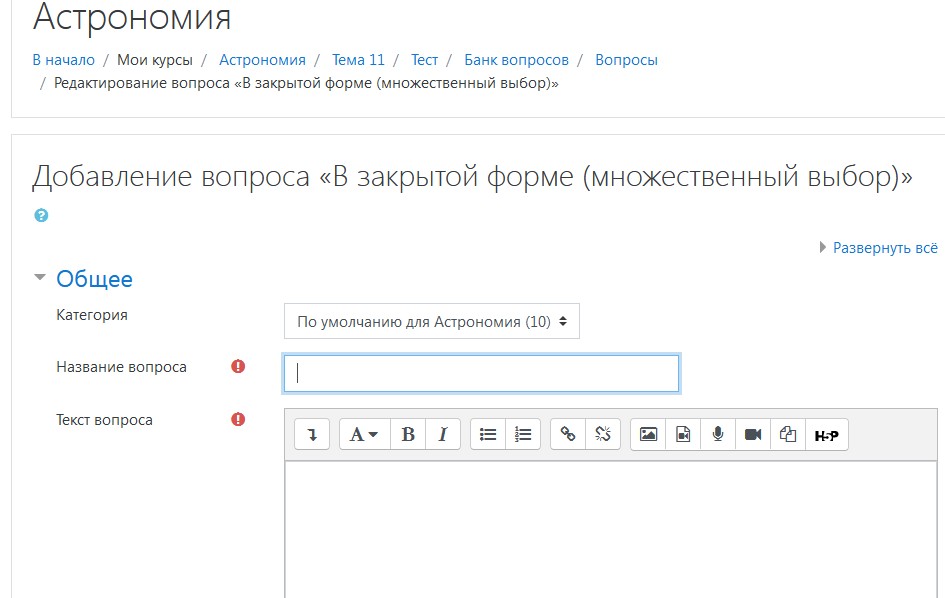This screenshot has height=598, width=945.
Task: Insert a hyperlink via the link icon
Action: coord(568,434)
